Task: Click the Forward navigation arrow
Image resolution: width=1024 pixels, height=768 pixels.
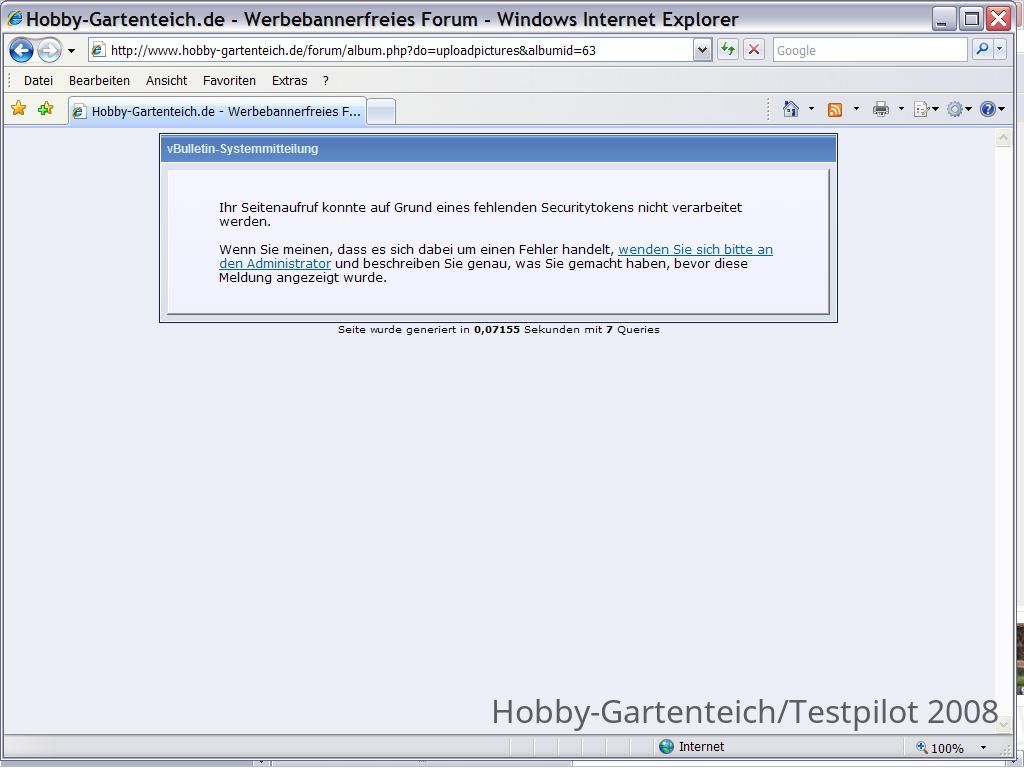Action: [x=49, y=50]
